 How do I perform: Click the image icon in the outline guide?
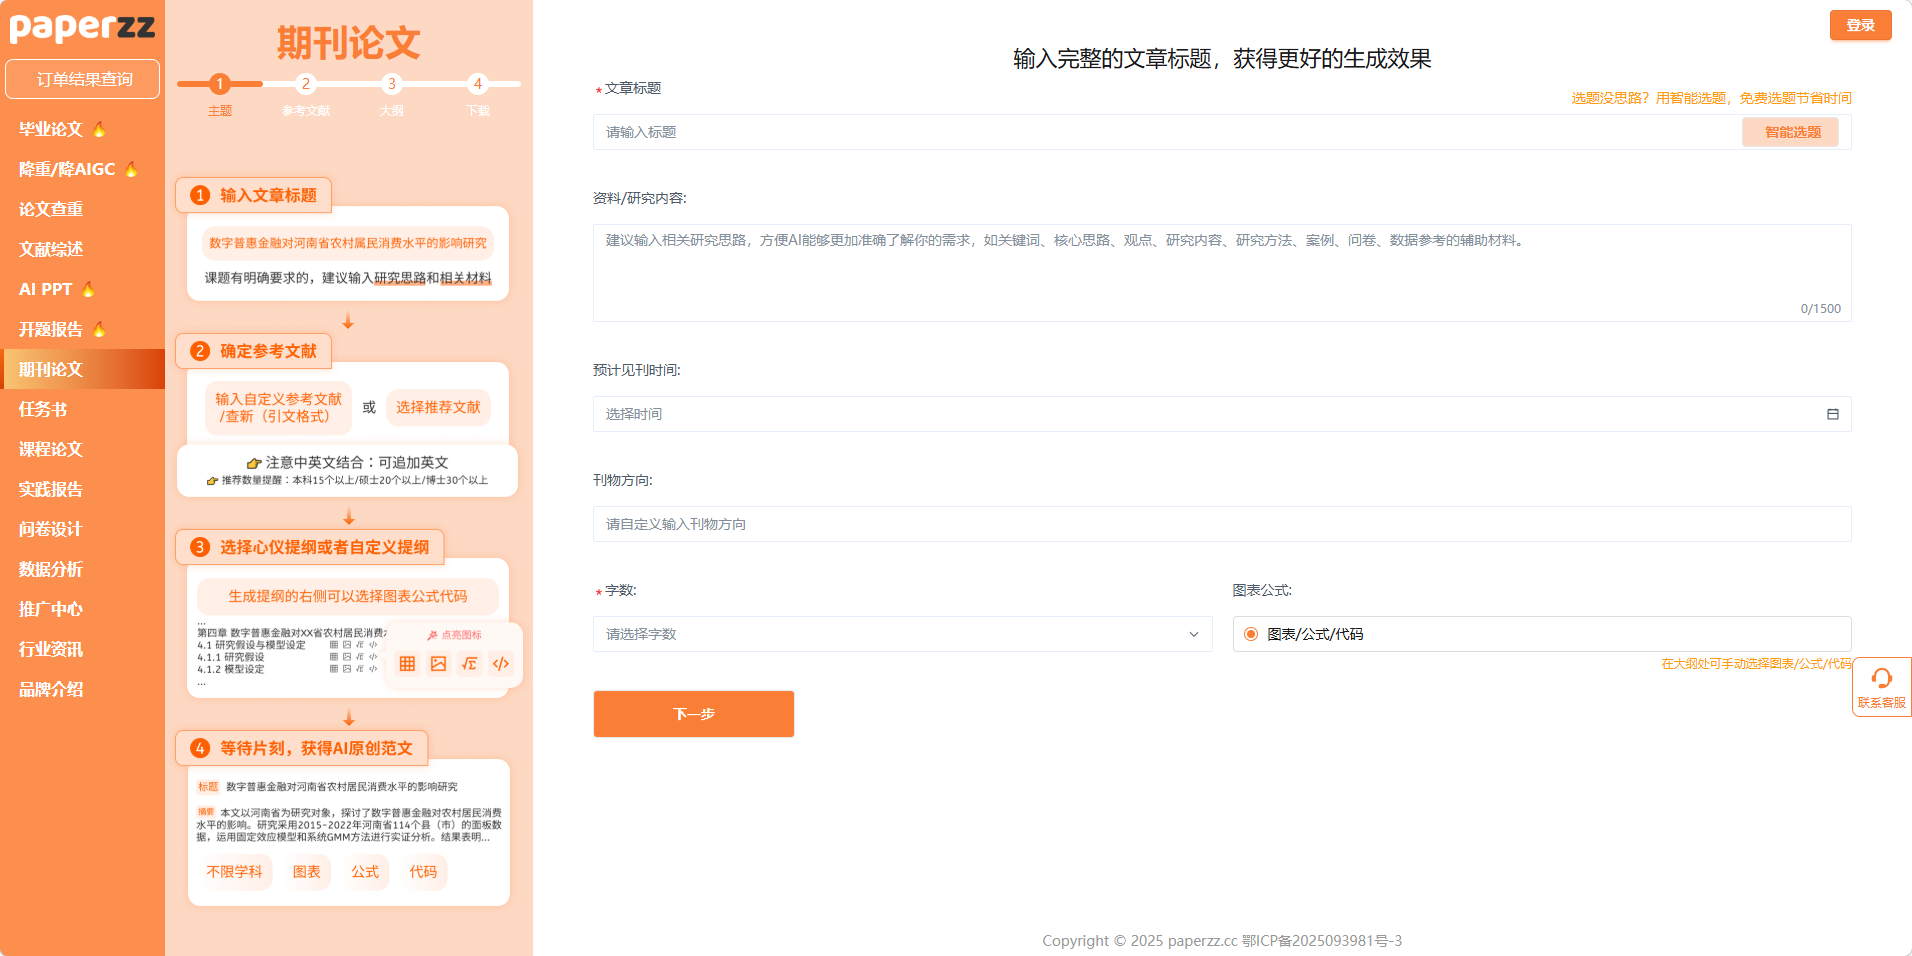(438, 664)
